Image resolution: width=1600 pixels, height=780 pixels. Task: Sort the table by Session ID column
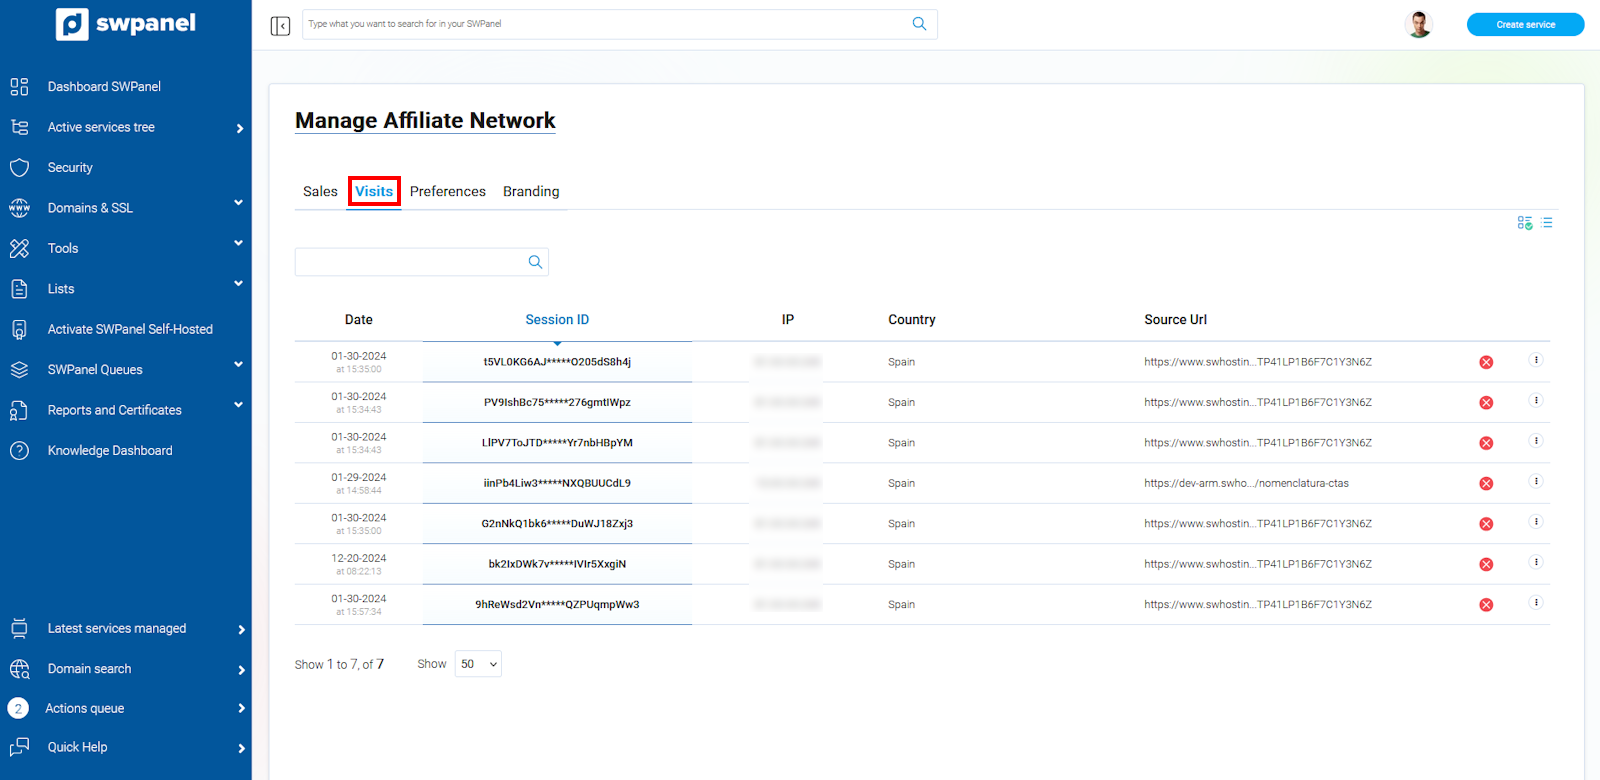557,320
